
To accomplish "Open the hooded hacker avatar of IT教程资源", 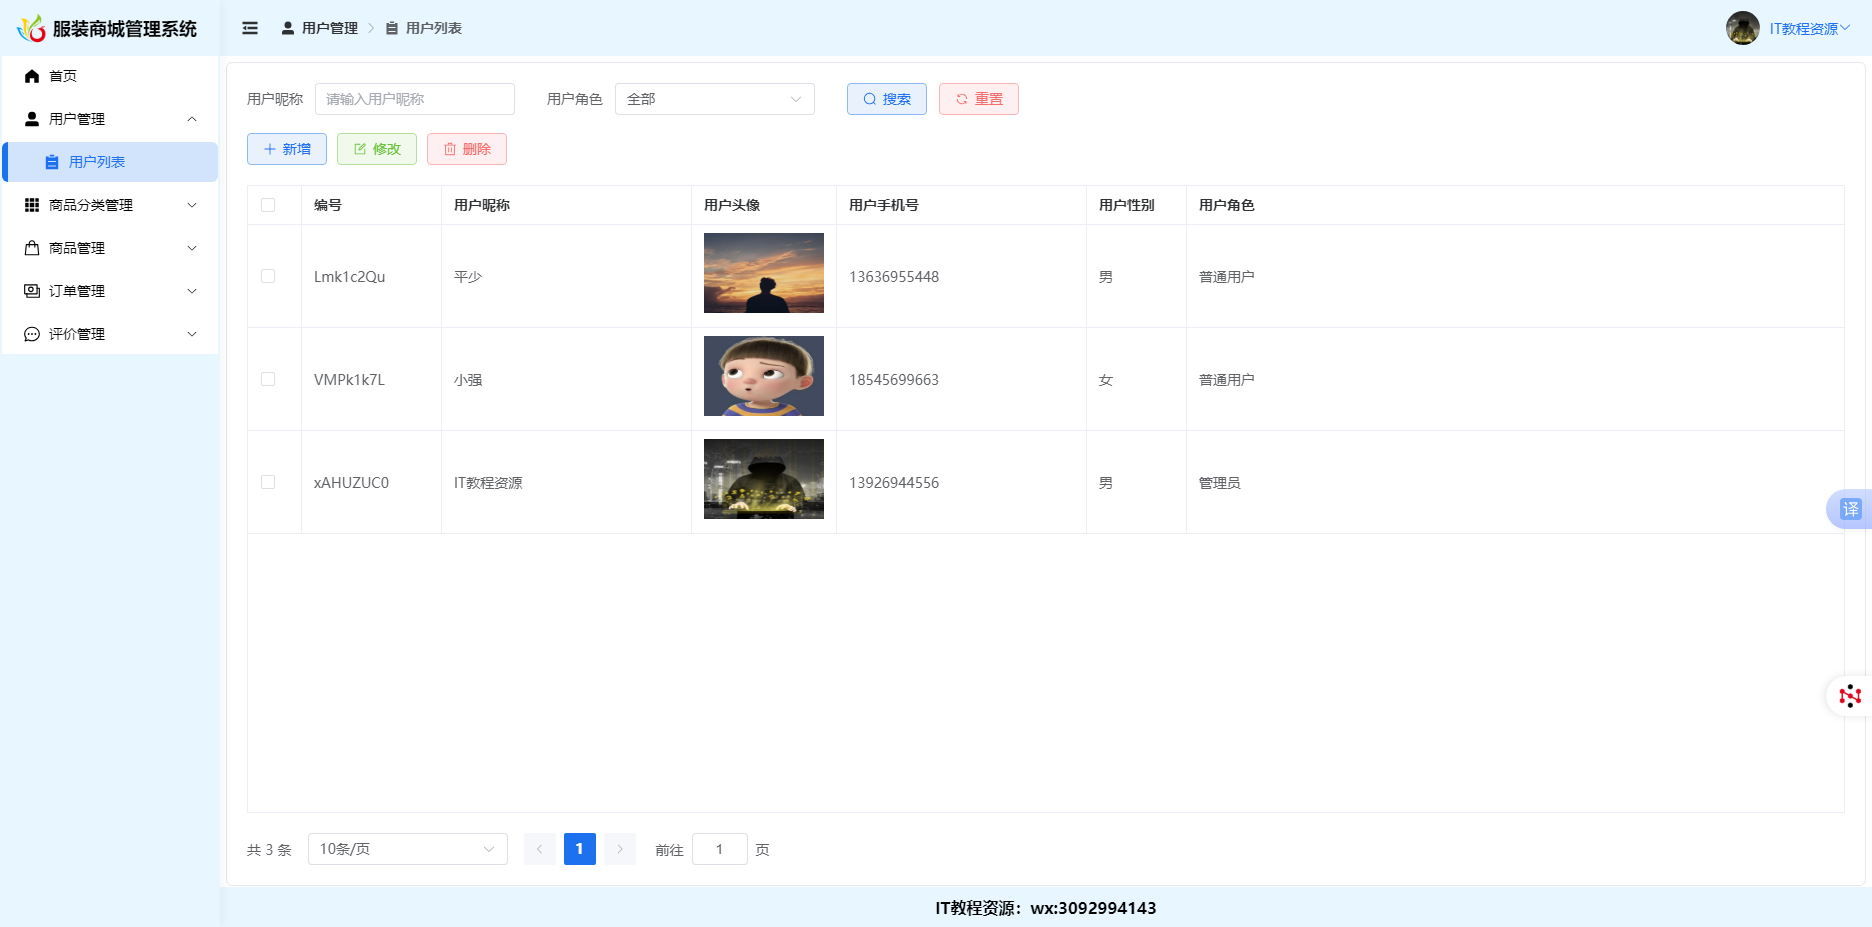I will click(x=764, y=479).
